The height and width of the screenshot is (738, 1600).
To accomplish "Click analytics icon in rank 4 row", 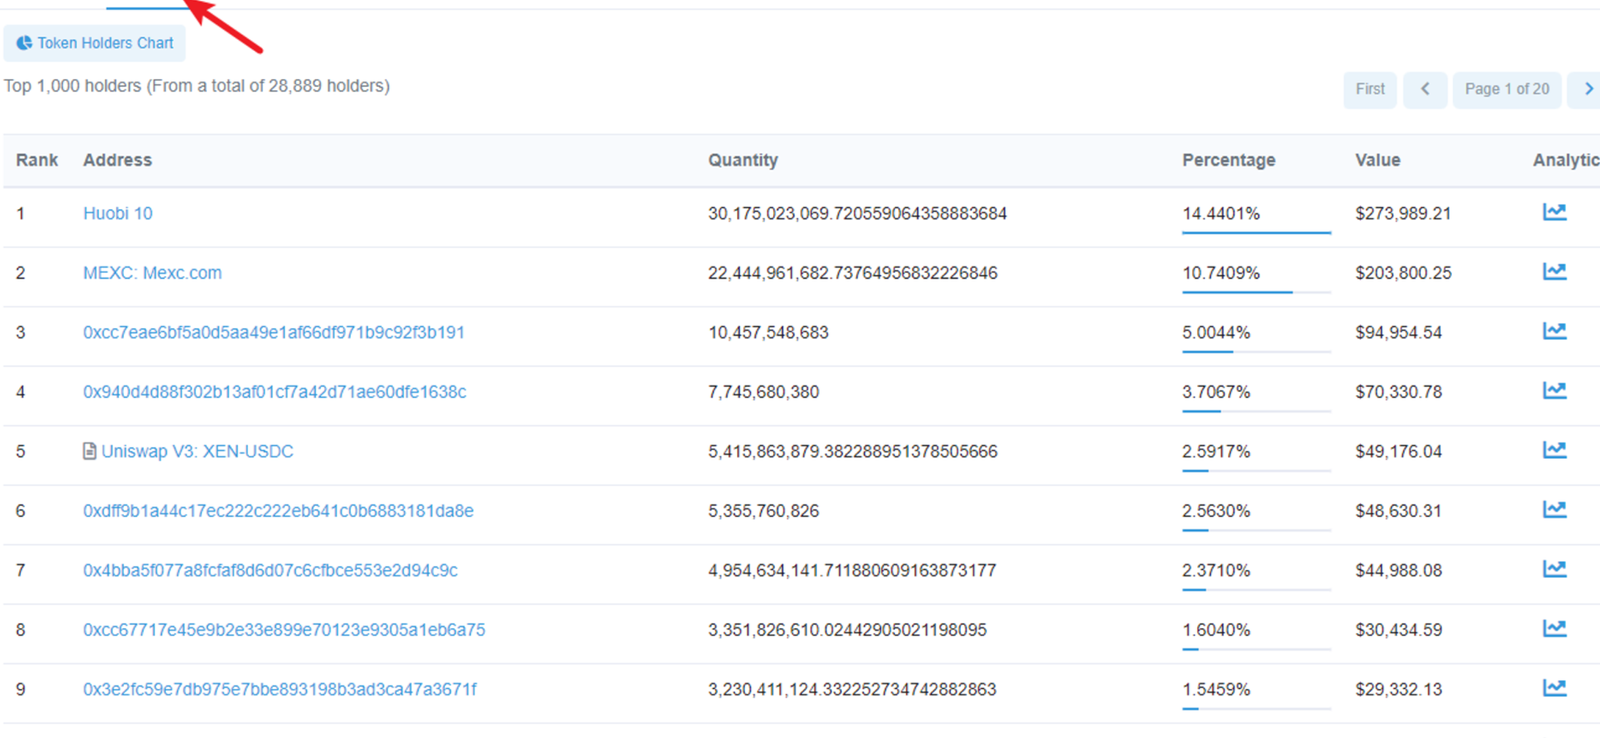I will tap(1554, 390).
